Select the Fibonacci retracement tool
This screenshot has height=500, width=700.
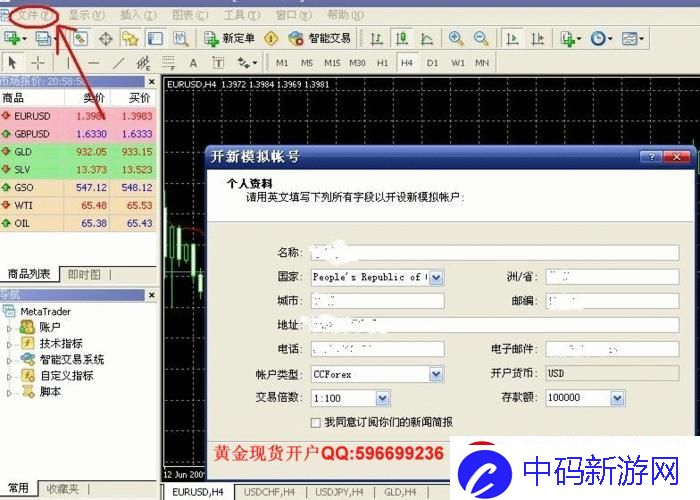coord(168,63)
